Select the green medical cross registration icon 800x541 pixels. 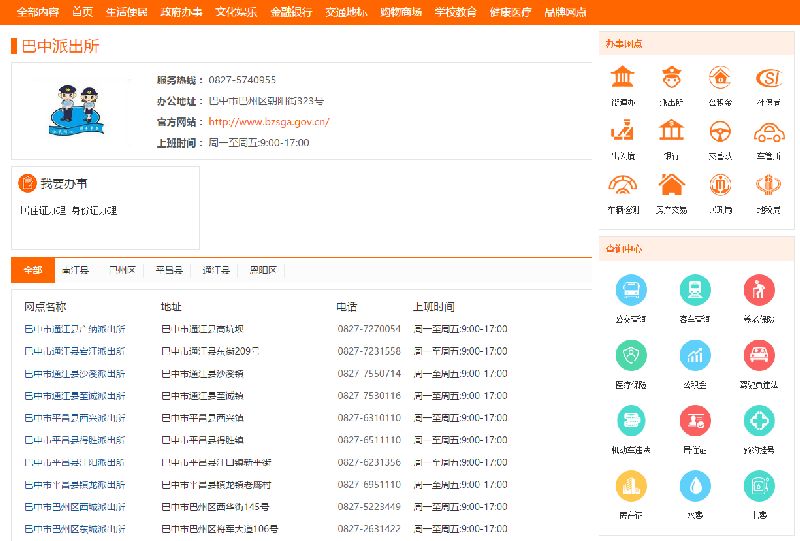pos(759,420)
